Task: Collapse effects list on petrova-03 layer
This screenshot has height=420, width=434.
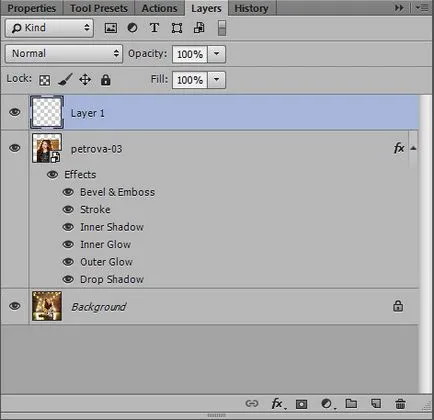Action: click(413, 148)
